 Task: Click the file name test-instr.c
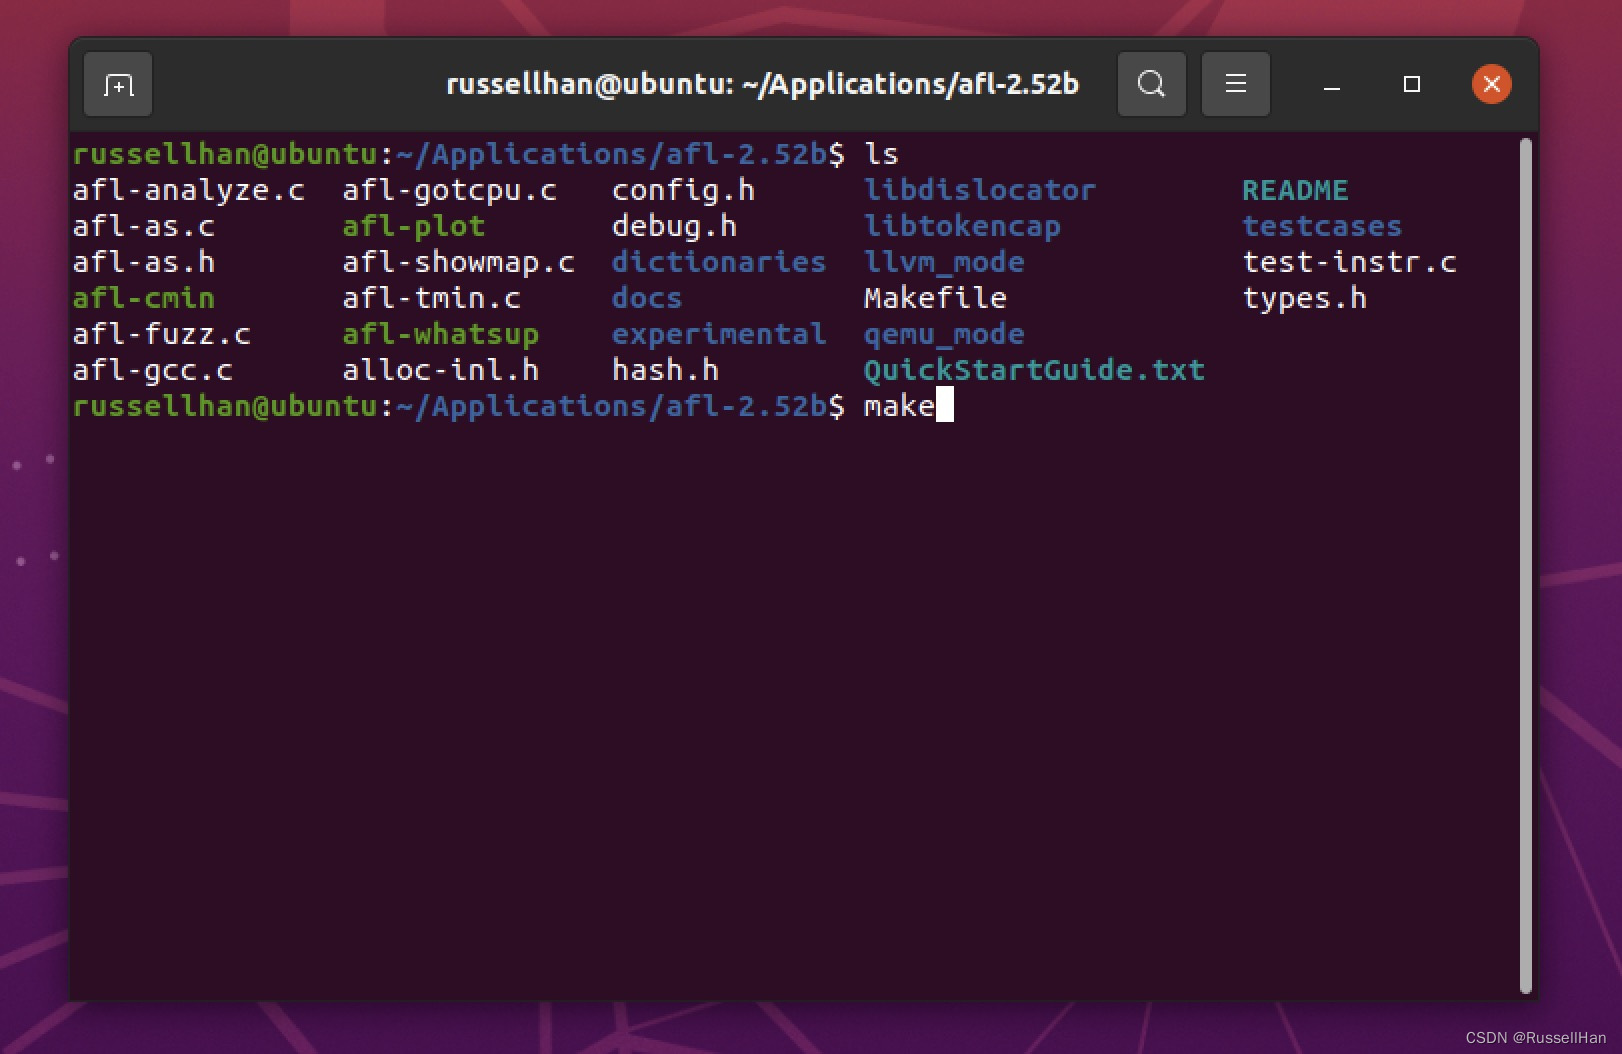[x=1349, y=263]
